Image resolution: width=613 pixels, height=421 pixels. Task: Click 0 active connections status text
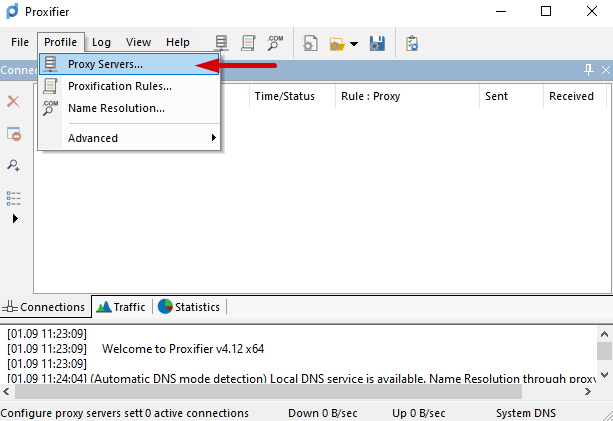pyautogui.click(x=197, y=413)
